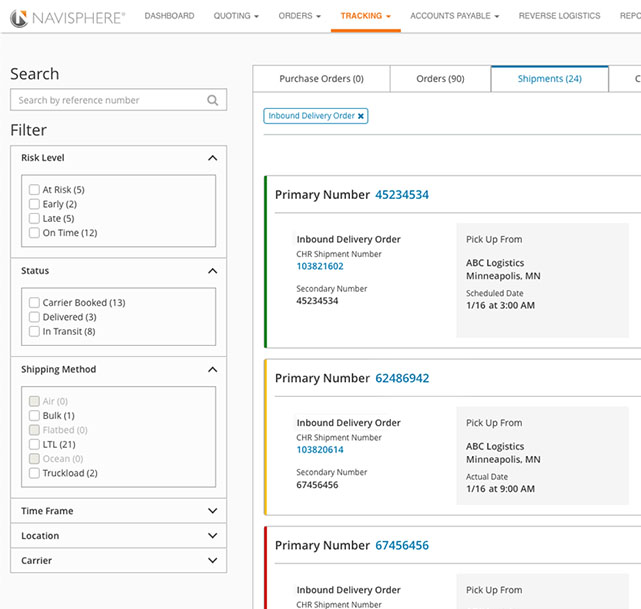
Task: Click the actual date 1/16 at 9:00 AM
Action: click(x=500, y=489)
